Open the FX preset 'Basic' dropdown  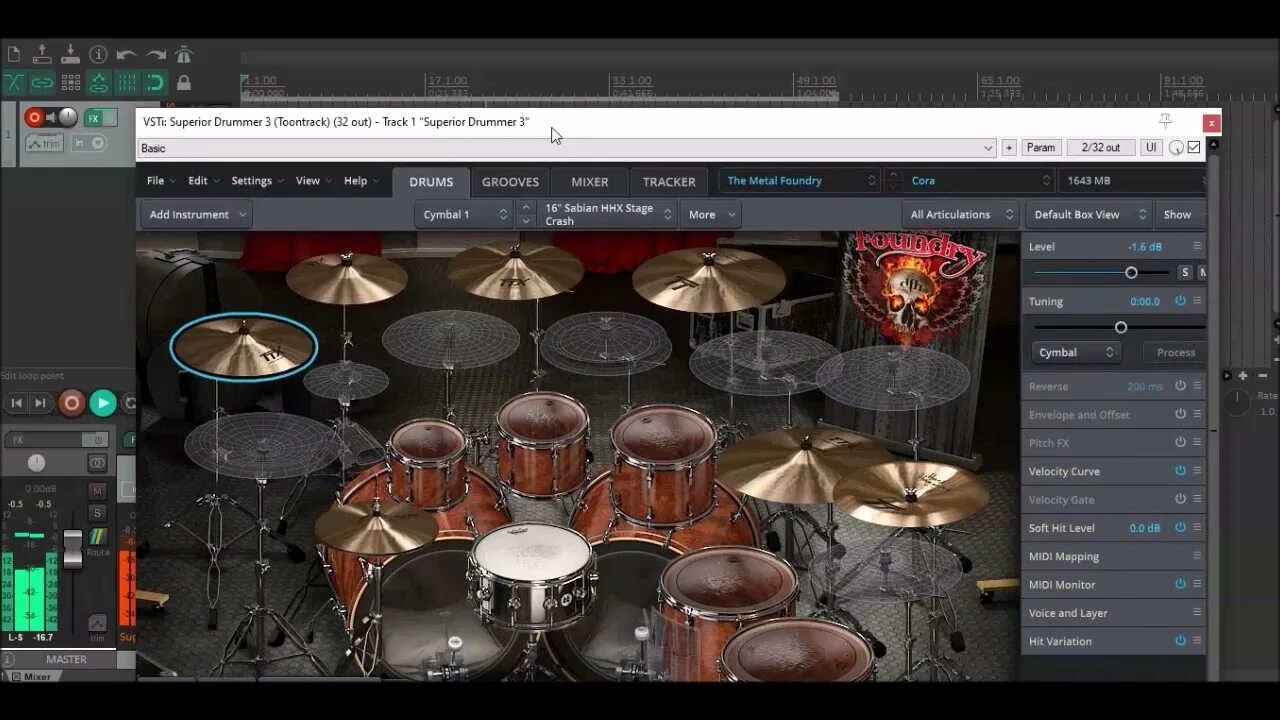pyautogui.click(x=567, y=148)
